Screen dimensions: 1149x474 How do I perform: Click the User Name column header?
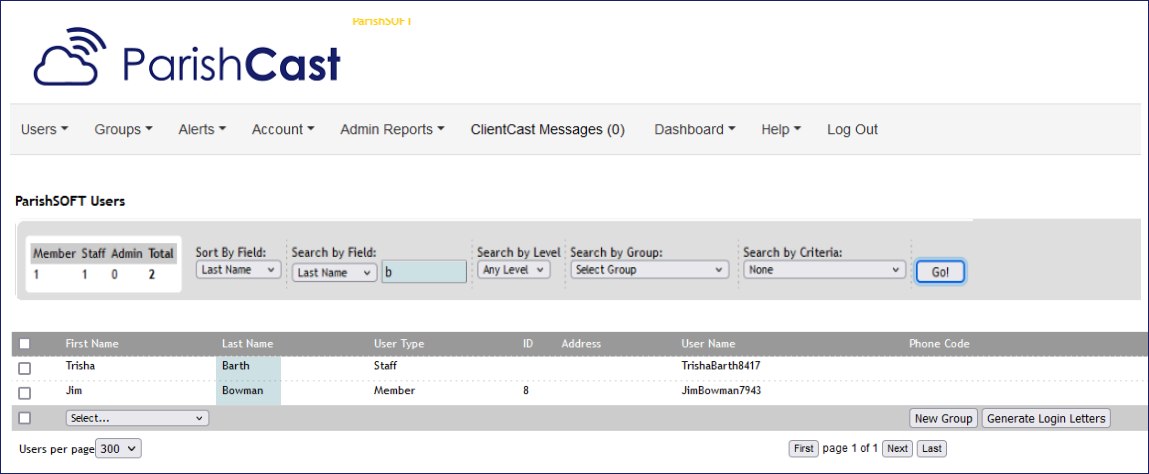coord(709,344)
